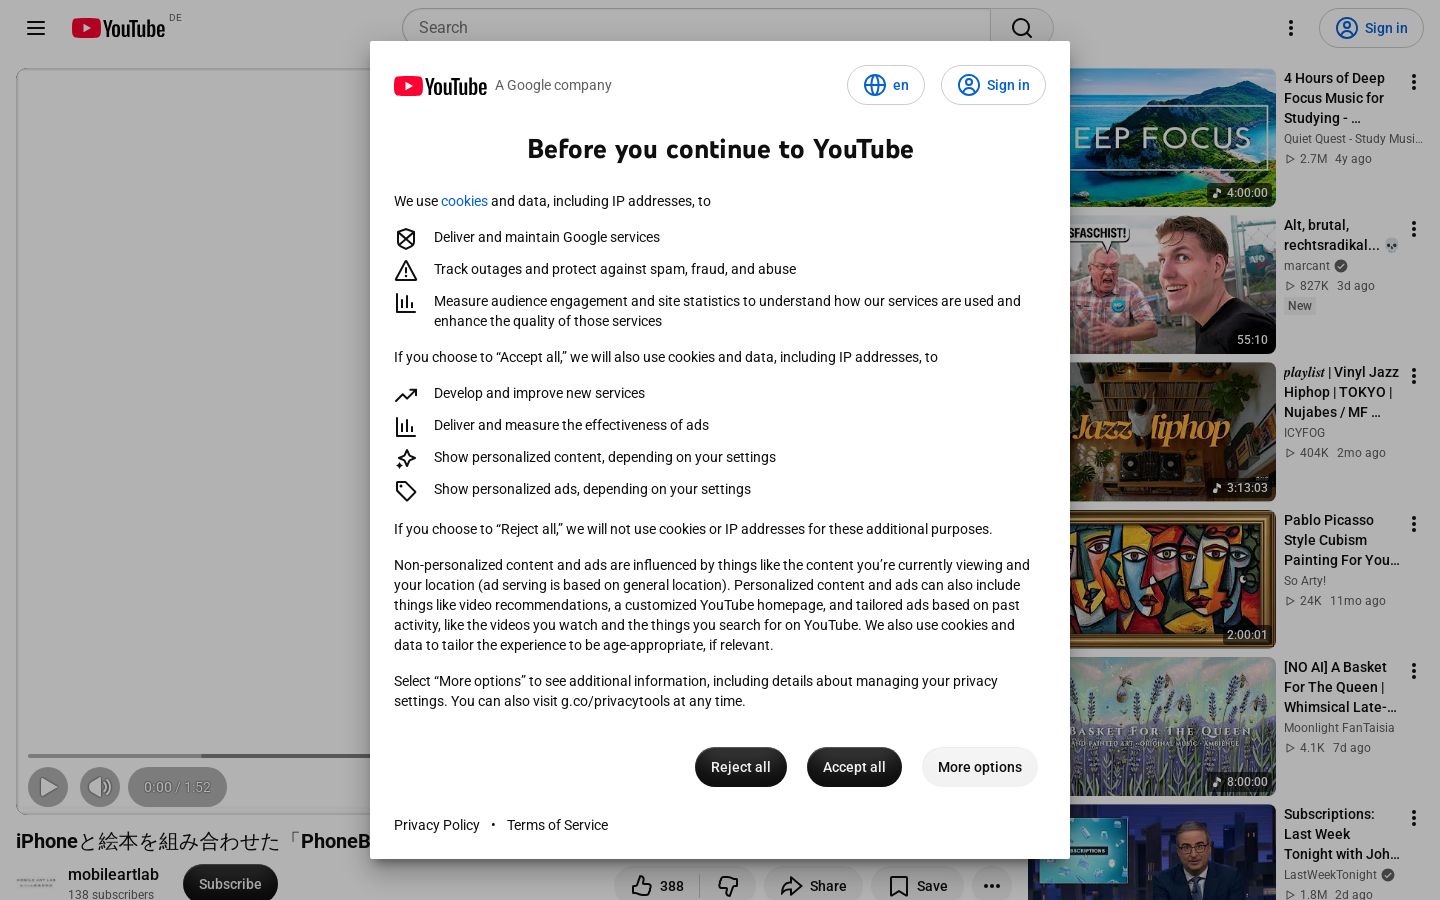This screenshot has width=1440, height=900.
Task: Open the marcant 55:10 video thumbnail
Action: pos(1173,285)
